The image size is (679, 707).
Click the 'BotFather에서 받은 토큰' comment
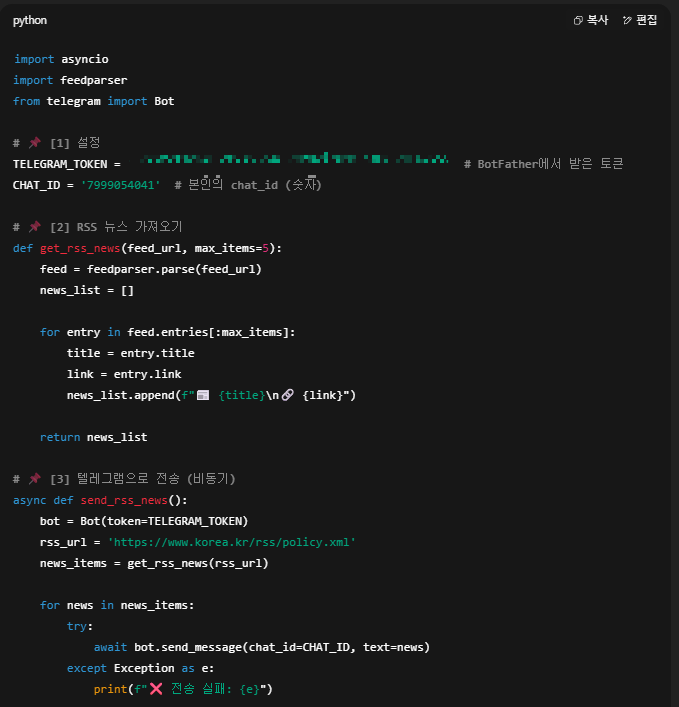pyautogui.click(x=543, y=164)
